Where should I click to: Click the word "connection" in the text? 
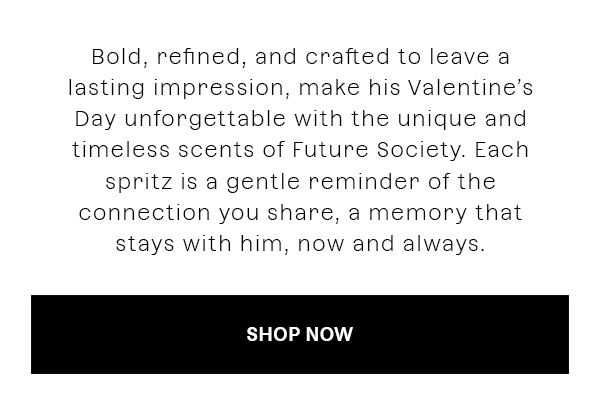[145, 212]
